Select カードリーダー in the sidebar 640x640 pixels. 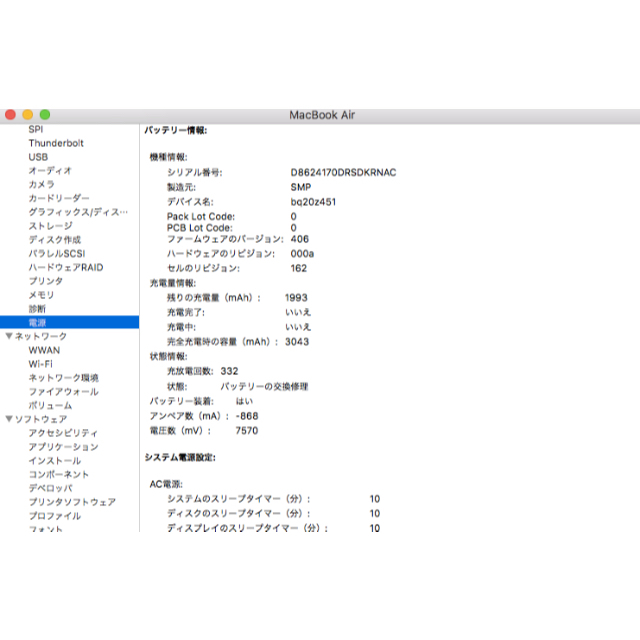tap(59, 198)
